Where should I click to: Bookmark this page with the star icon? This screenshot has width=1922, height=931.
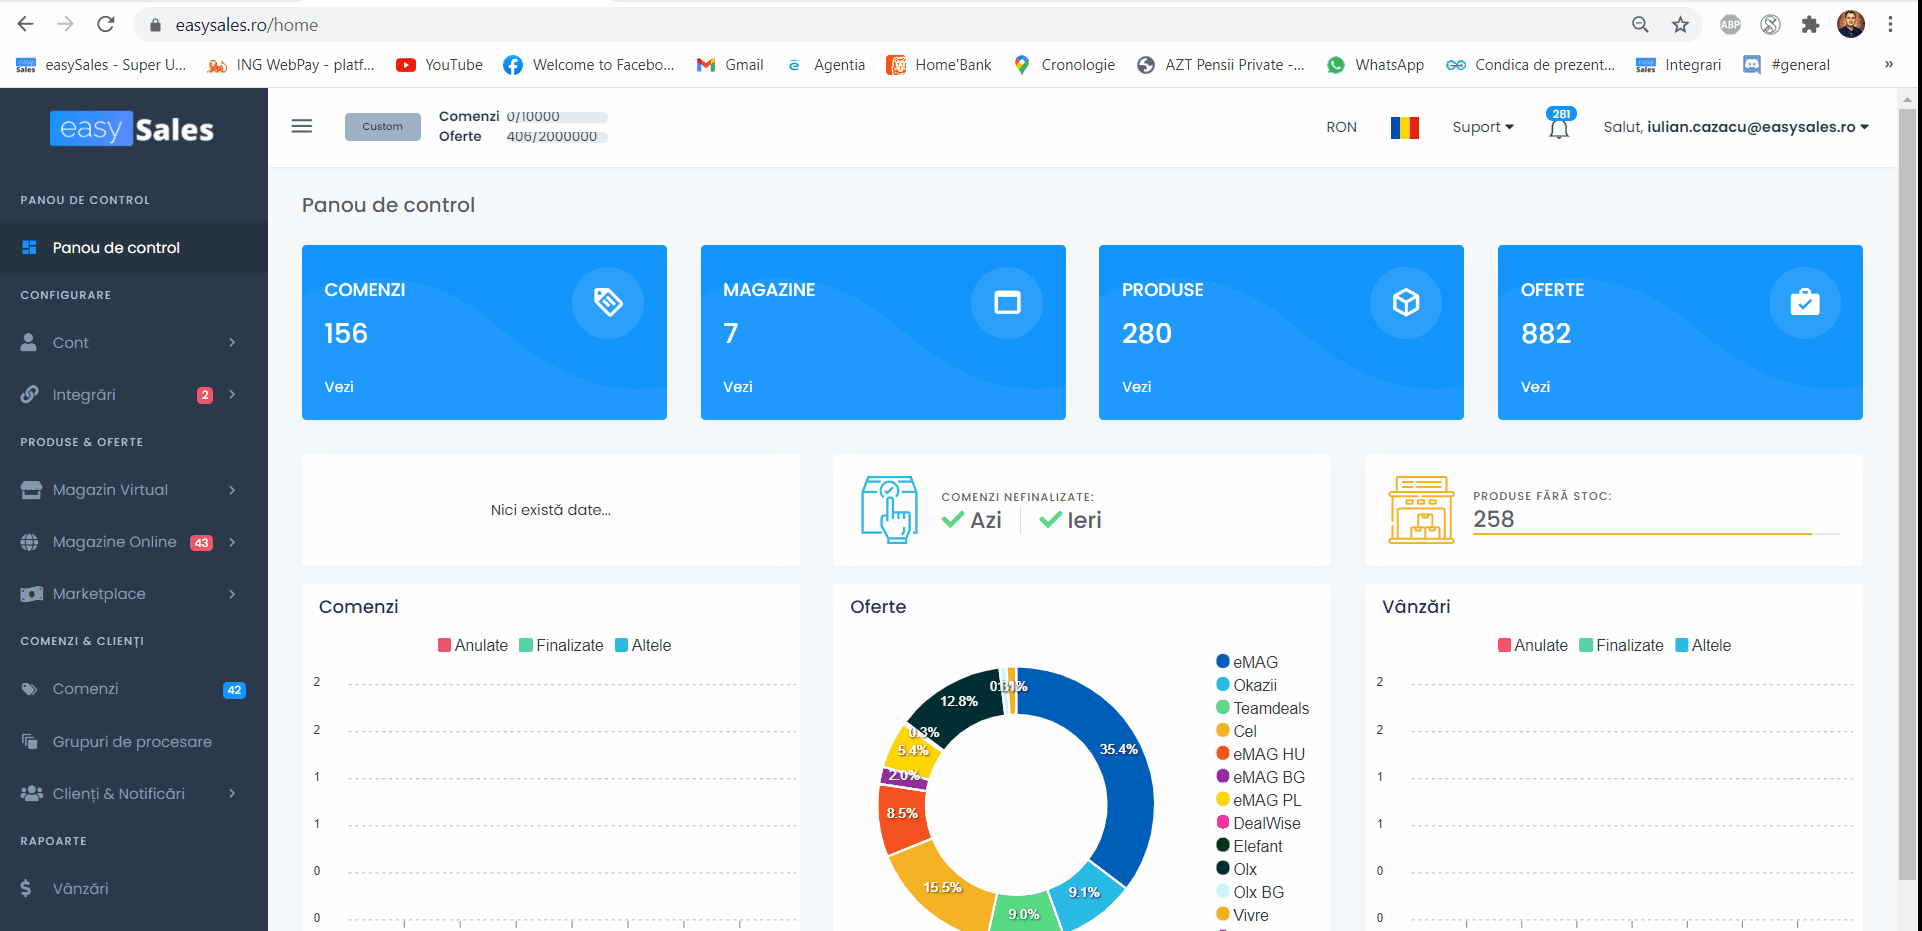click(1680, 25)
